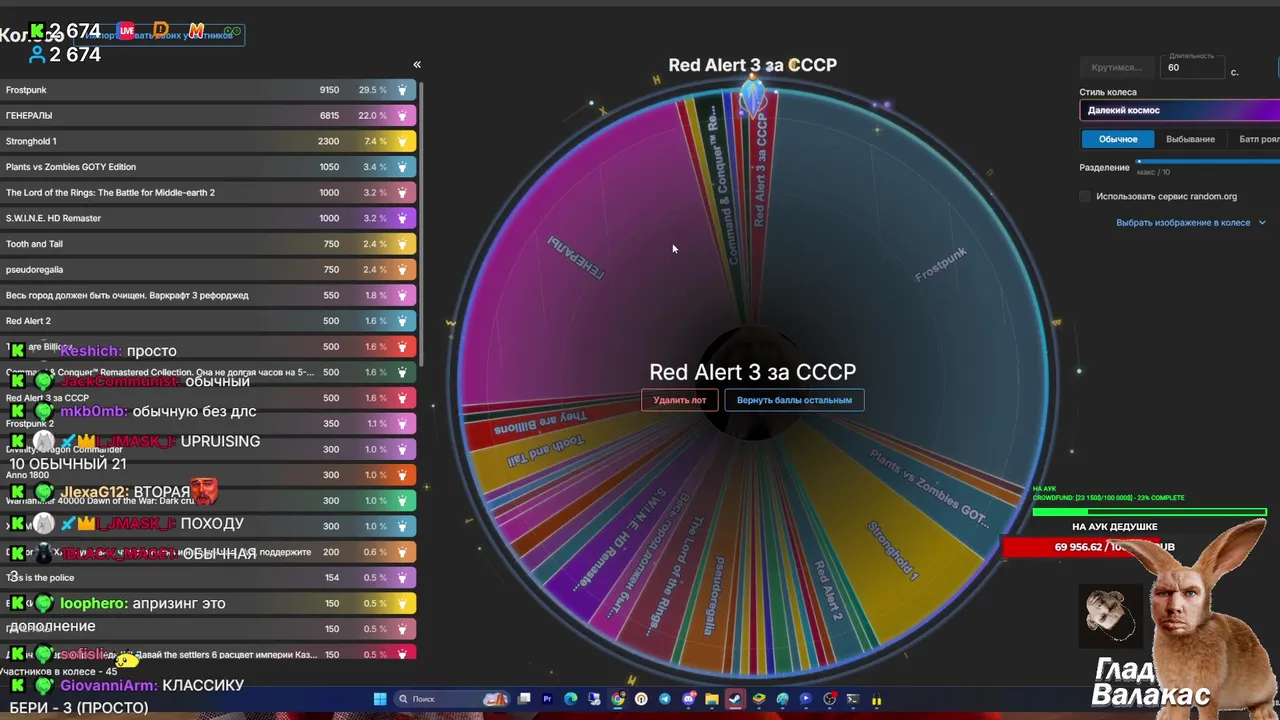Click the Tooth and Tail row icon
Viewport: 1280px width, 720px height.
tap(402, 244)
